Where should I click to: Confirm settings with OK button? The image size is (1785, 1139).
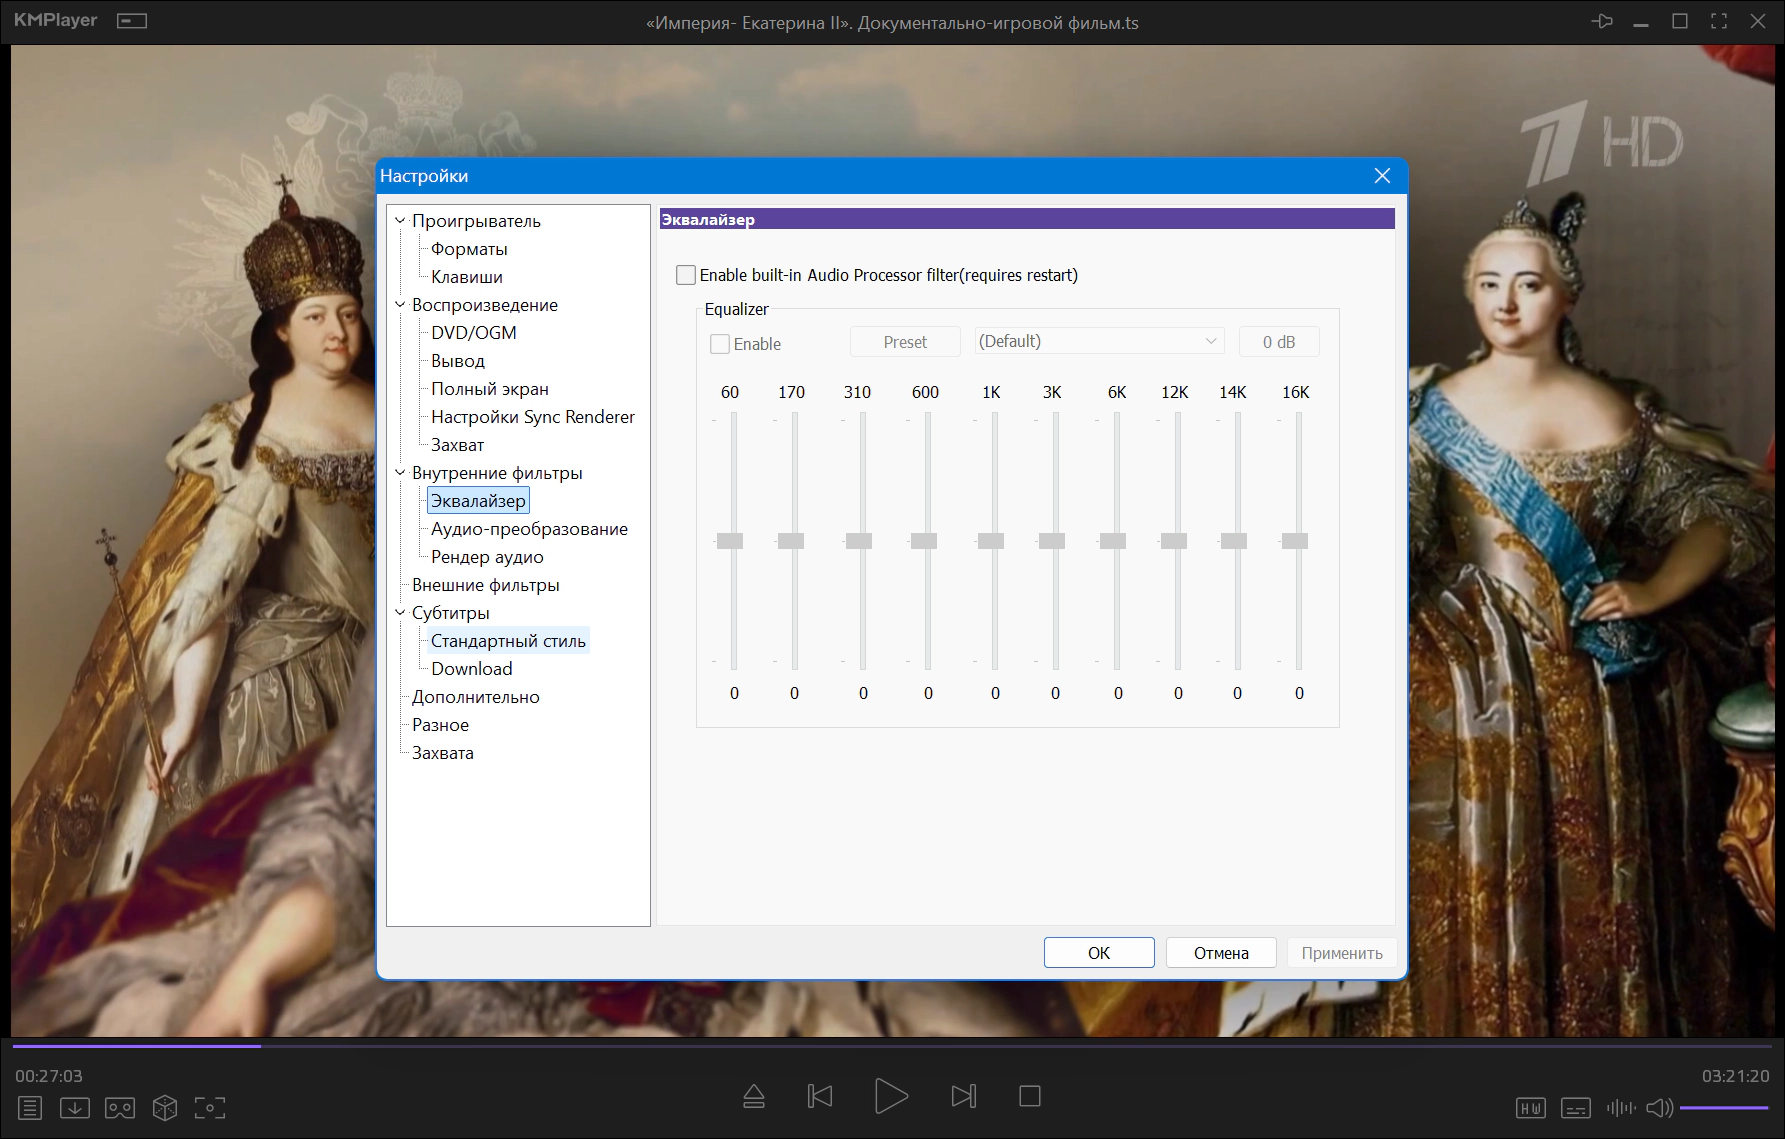pos(1099,953)
